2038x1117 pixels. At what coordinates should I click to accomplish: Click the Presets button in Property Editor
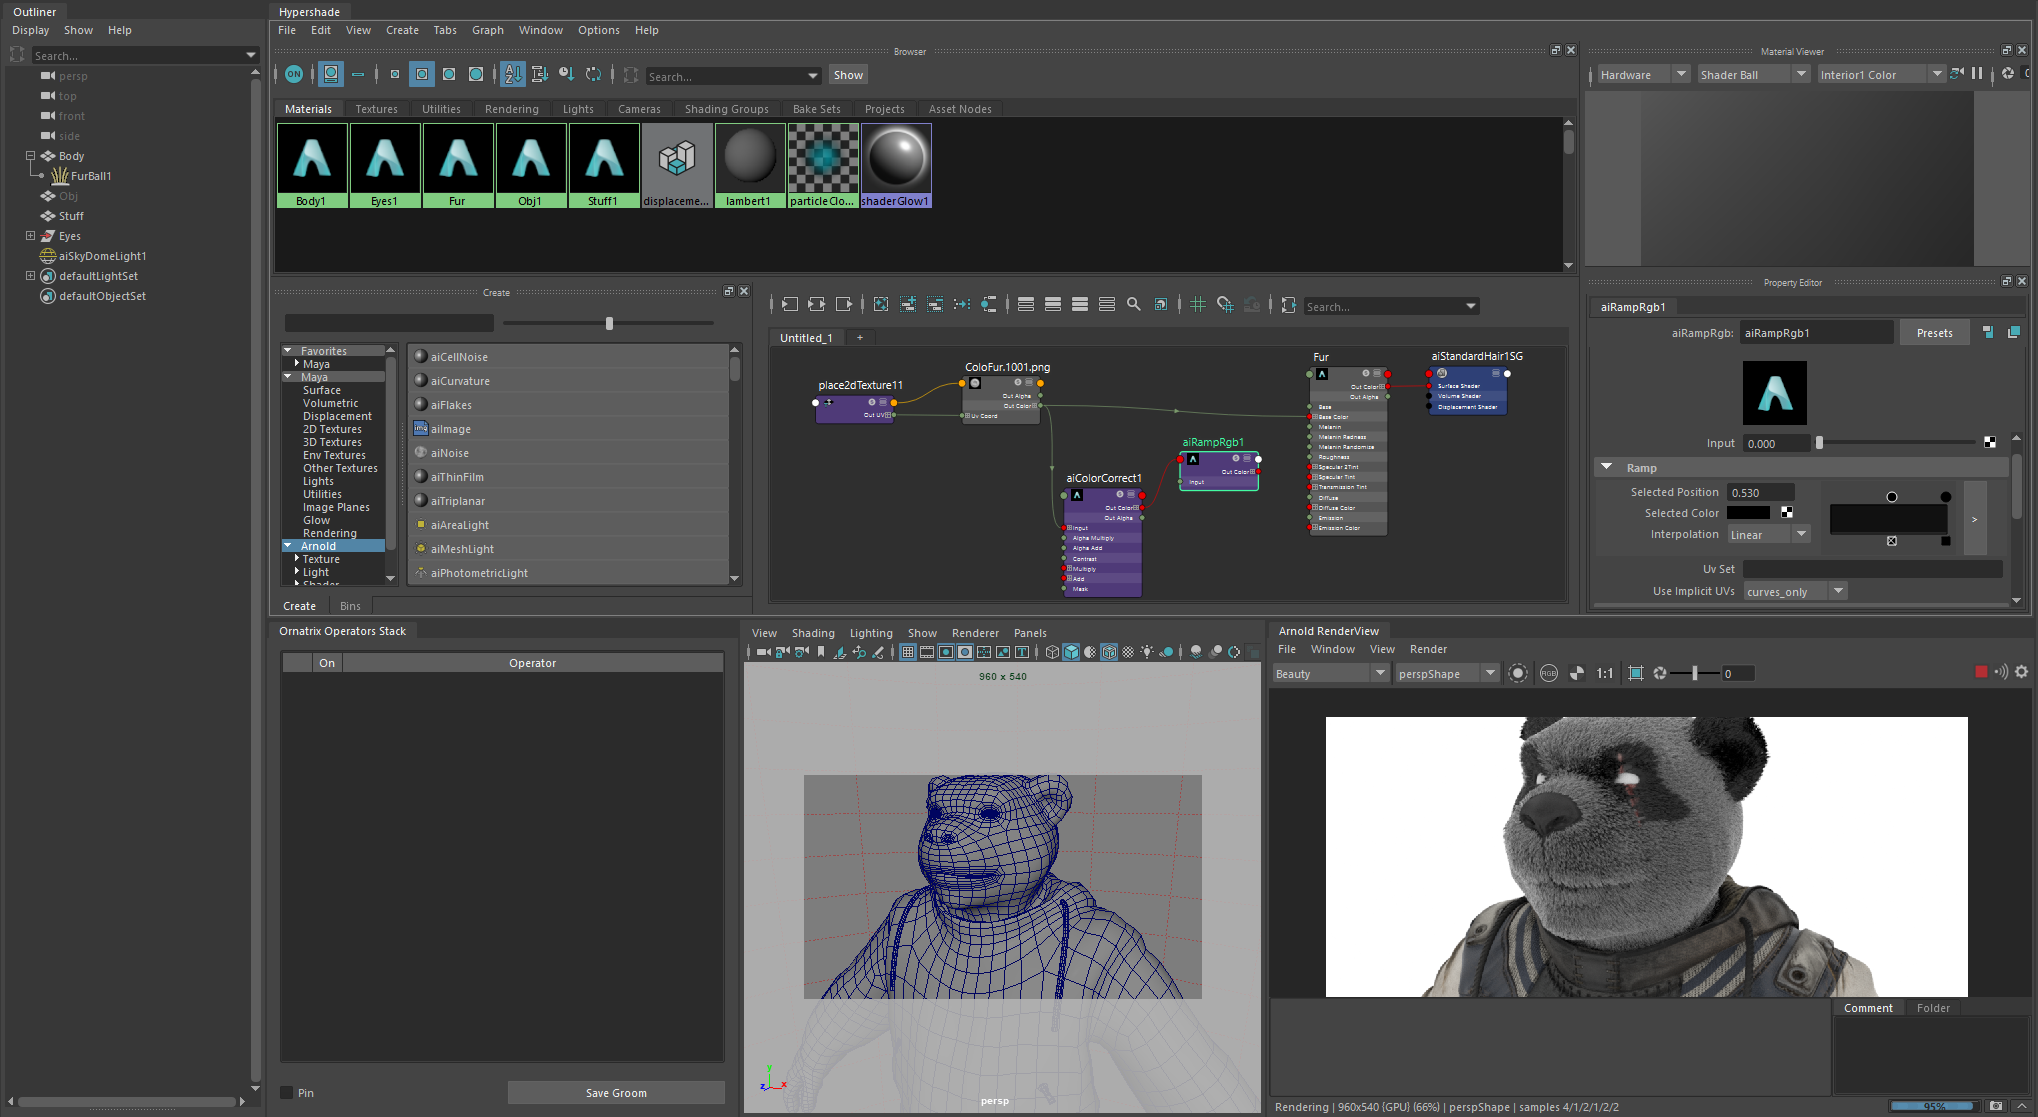tap(1934, 333)
